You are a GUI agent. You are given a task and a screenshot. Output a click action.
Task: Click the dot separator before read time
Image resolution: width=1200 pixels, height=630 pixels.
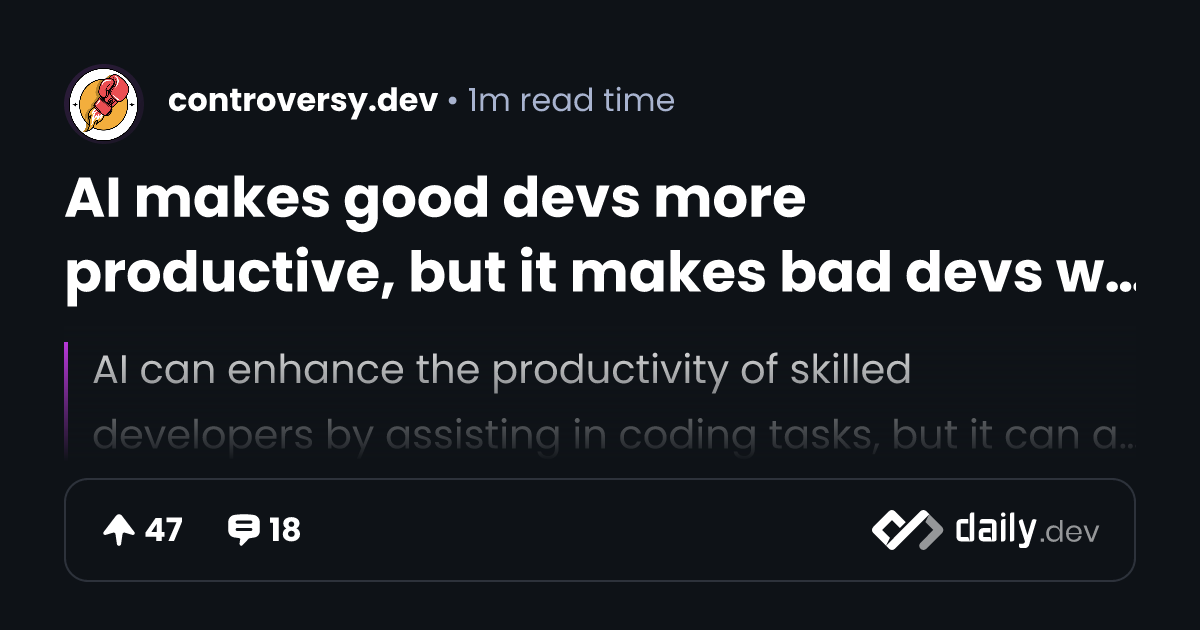click(453, 102)
